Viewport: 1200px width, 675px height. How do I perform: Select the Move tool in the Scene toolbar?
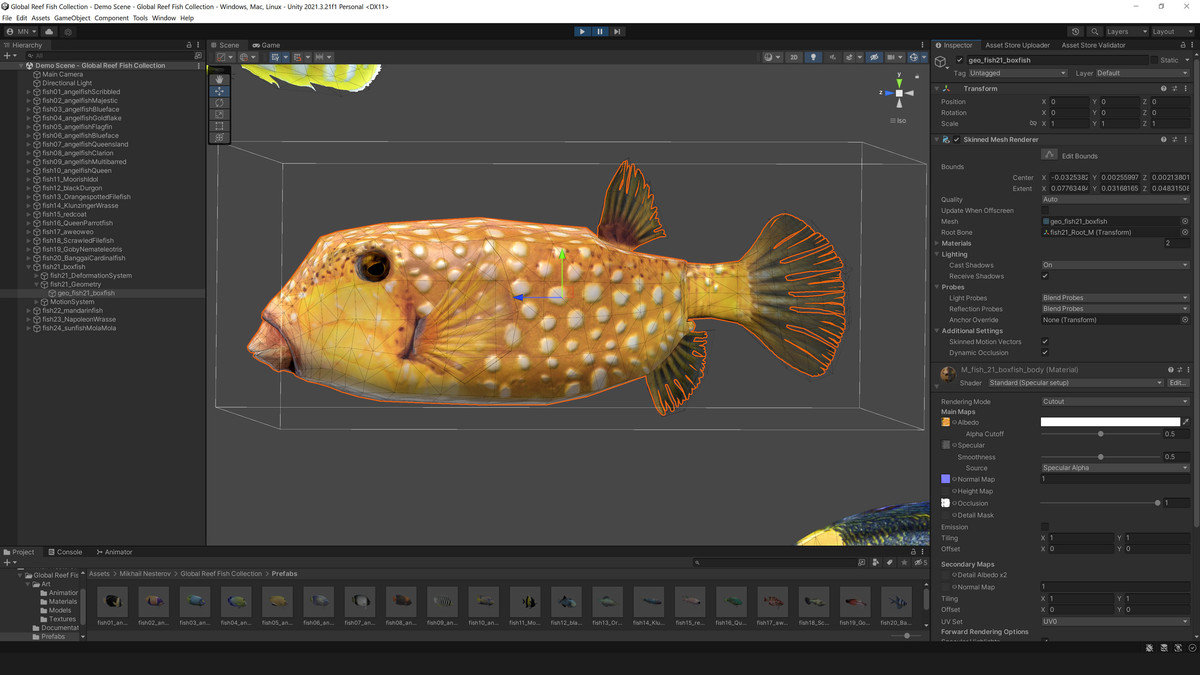tap(219, 92)
